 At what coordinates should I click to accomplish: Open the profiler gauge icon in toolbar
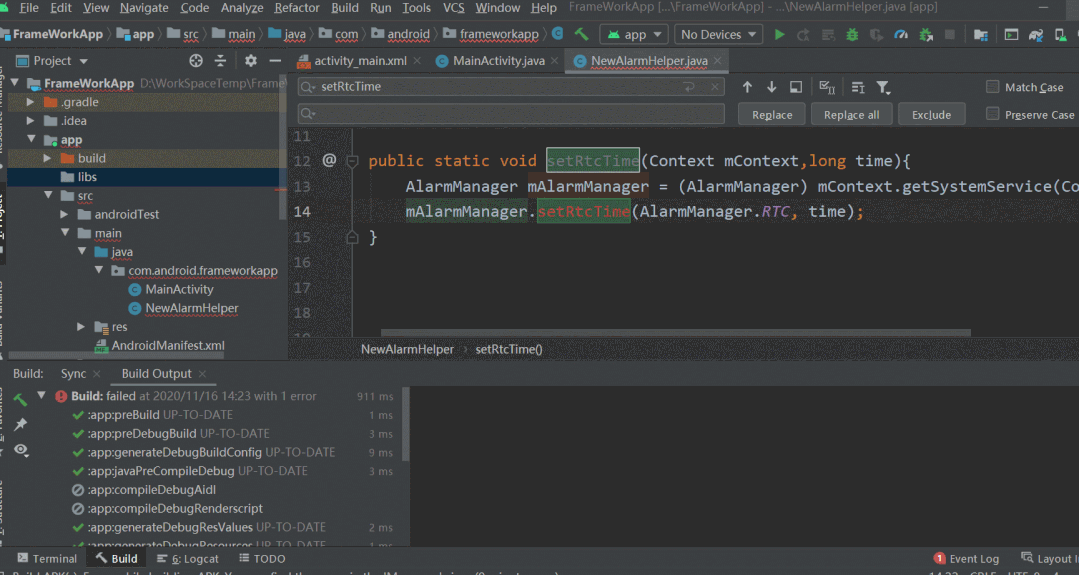pos(901,35)
